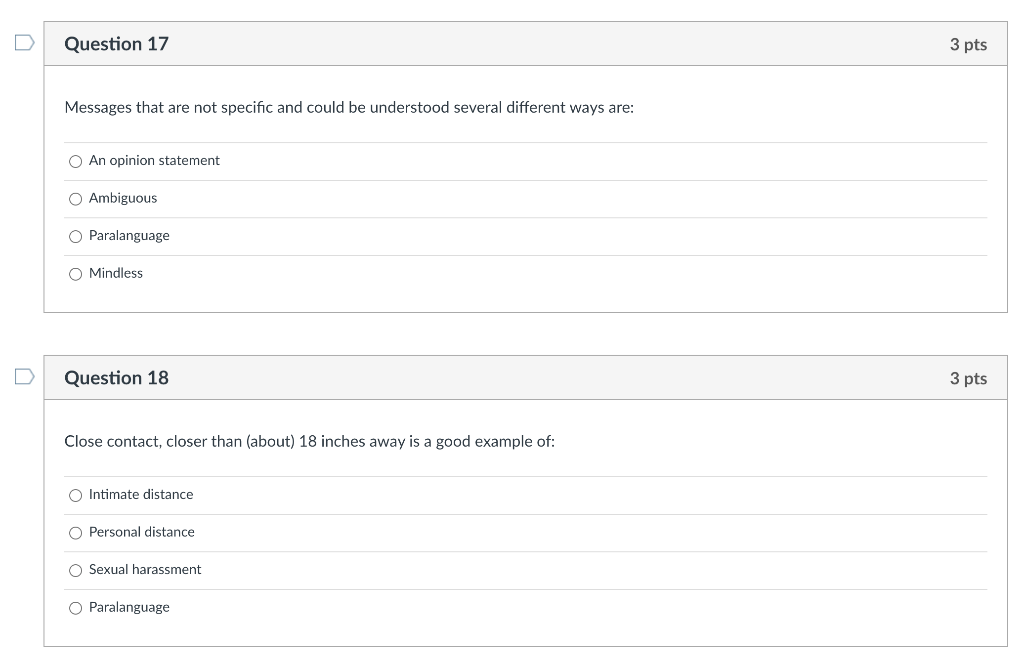Screen dimensions: 1024x665
Task: Click the 'Ambiguous' answer label text
Action: click(x=123, y=198)
